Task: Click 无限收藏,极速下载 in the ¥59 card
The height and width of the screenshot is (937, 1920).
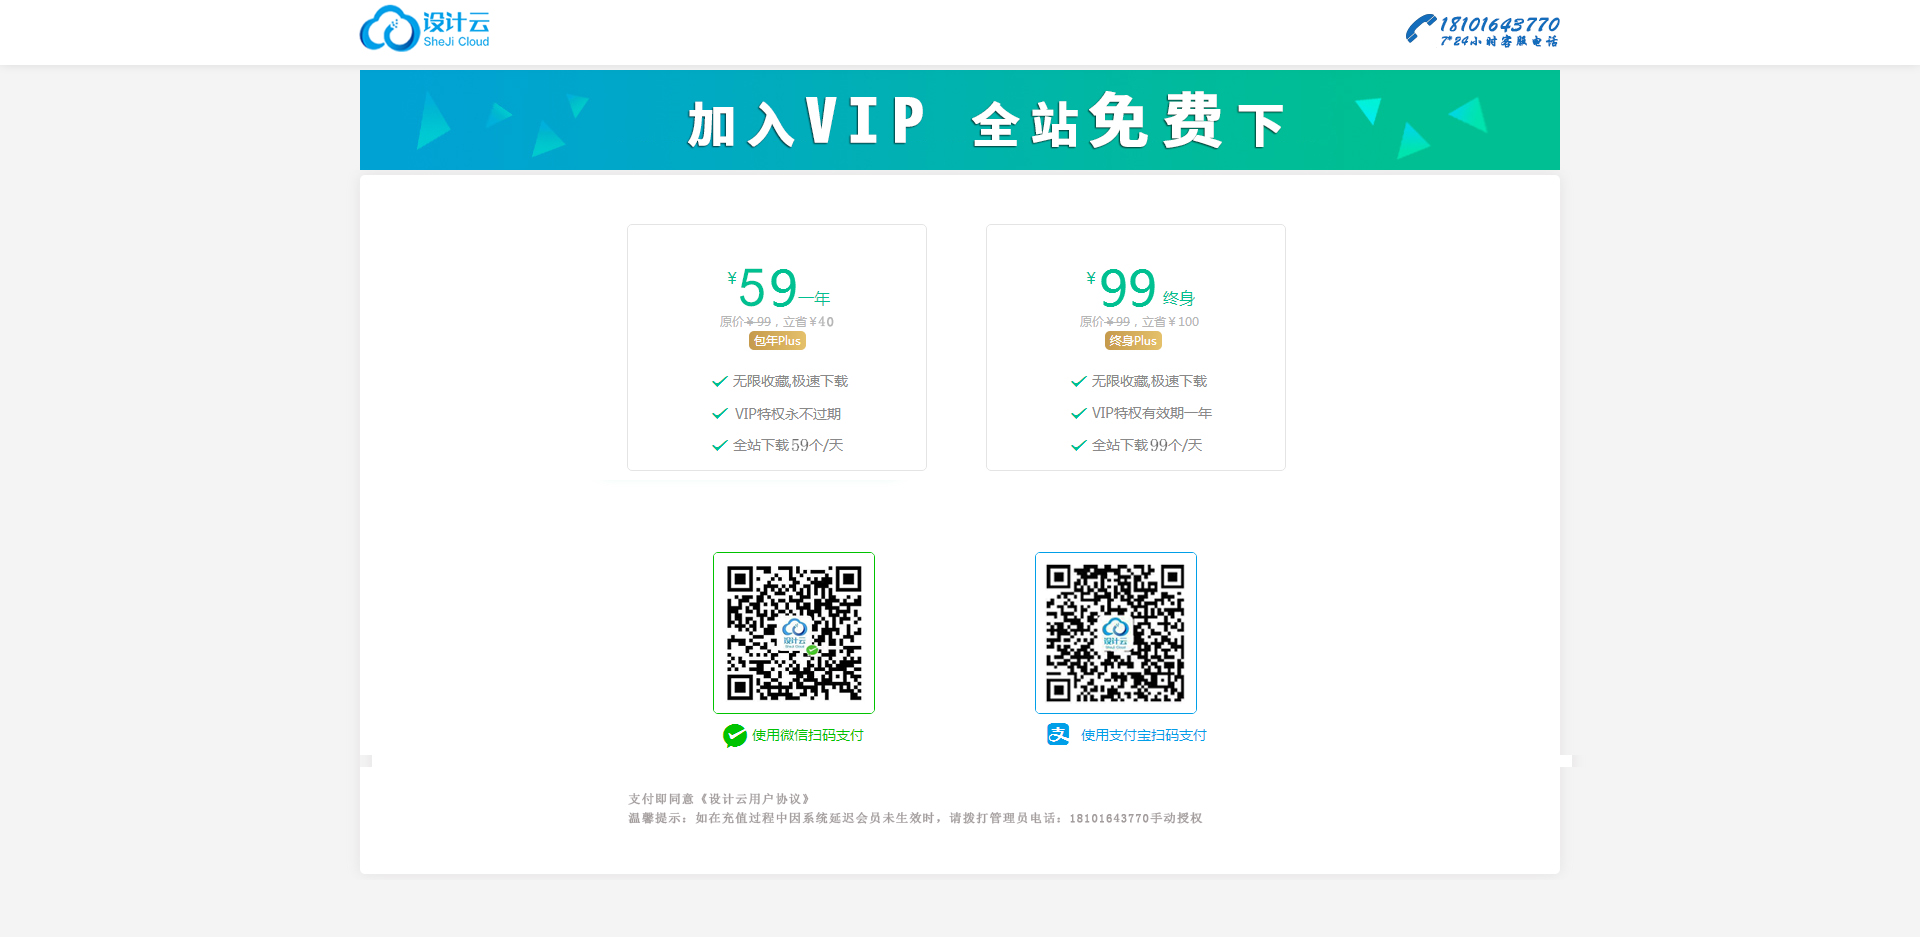Action: coord(790,381)
